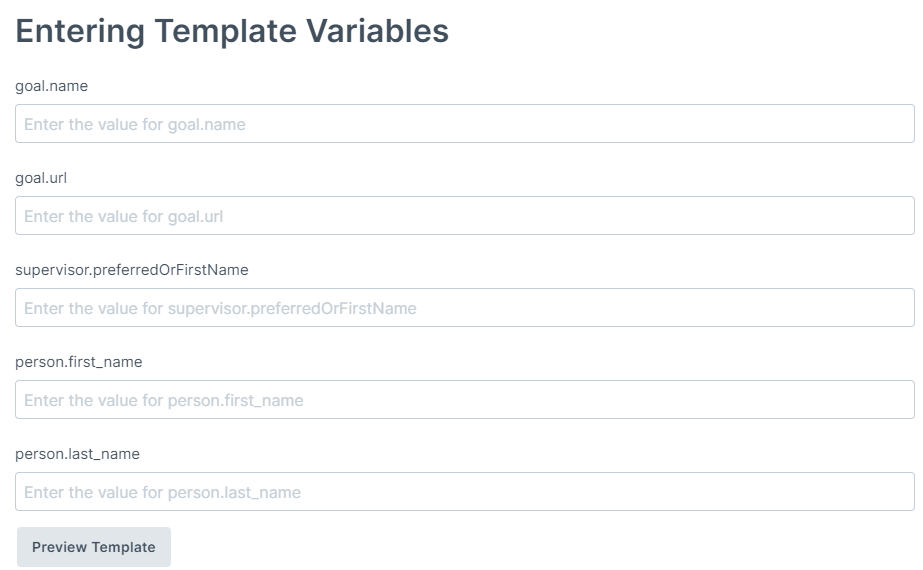This screenshot has height=570, width=923.
Task: Click the supervisor.preferredOrFirstName placeholder text
Action: 220,309
